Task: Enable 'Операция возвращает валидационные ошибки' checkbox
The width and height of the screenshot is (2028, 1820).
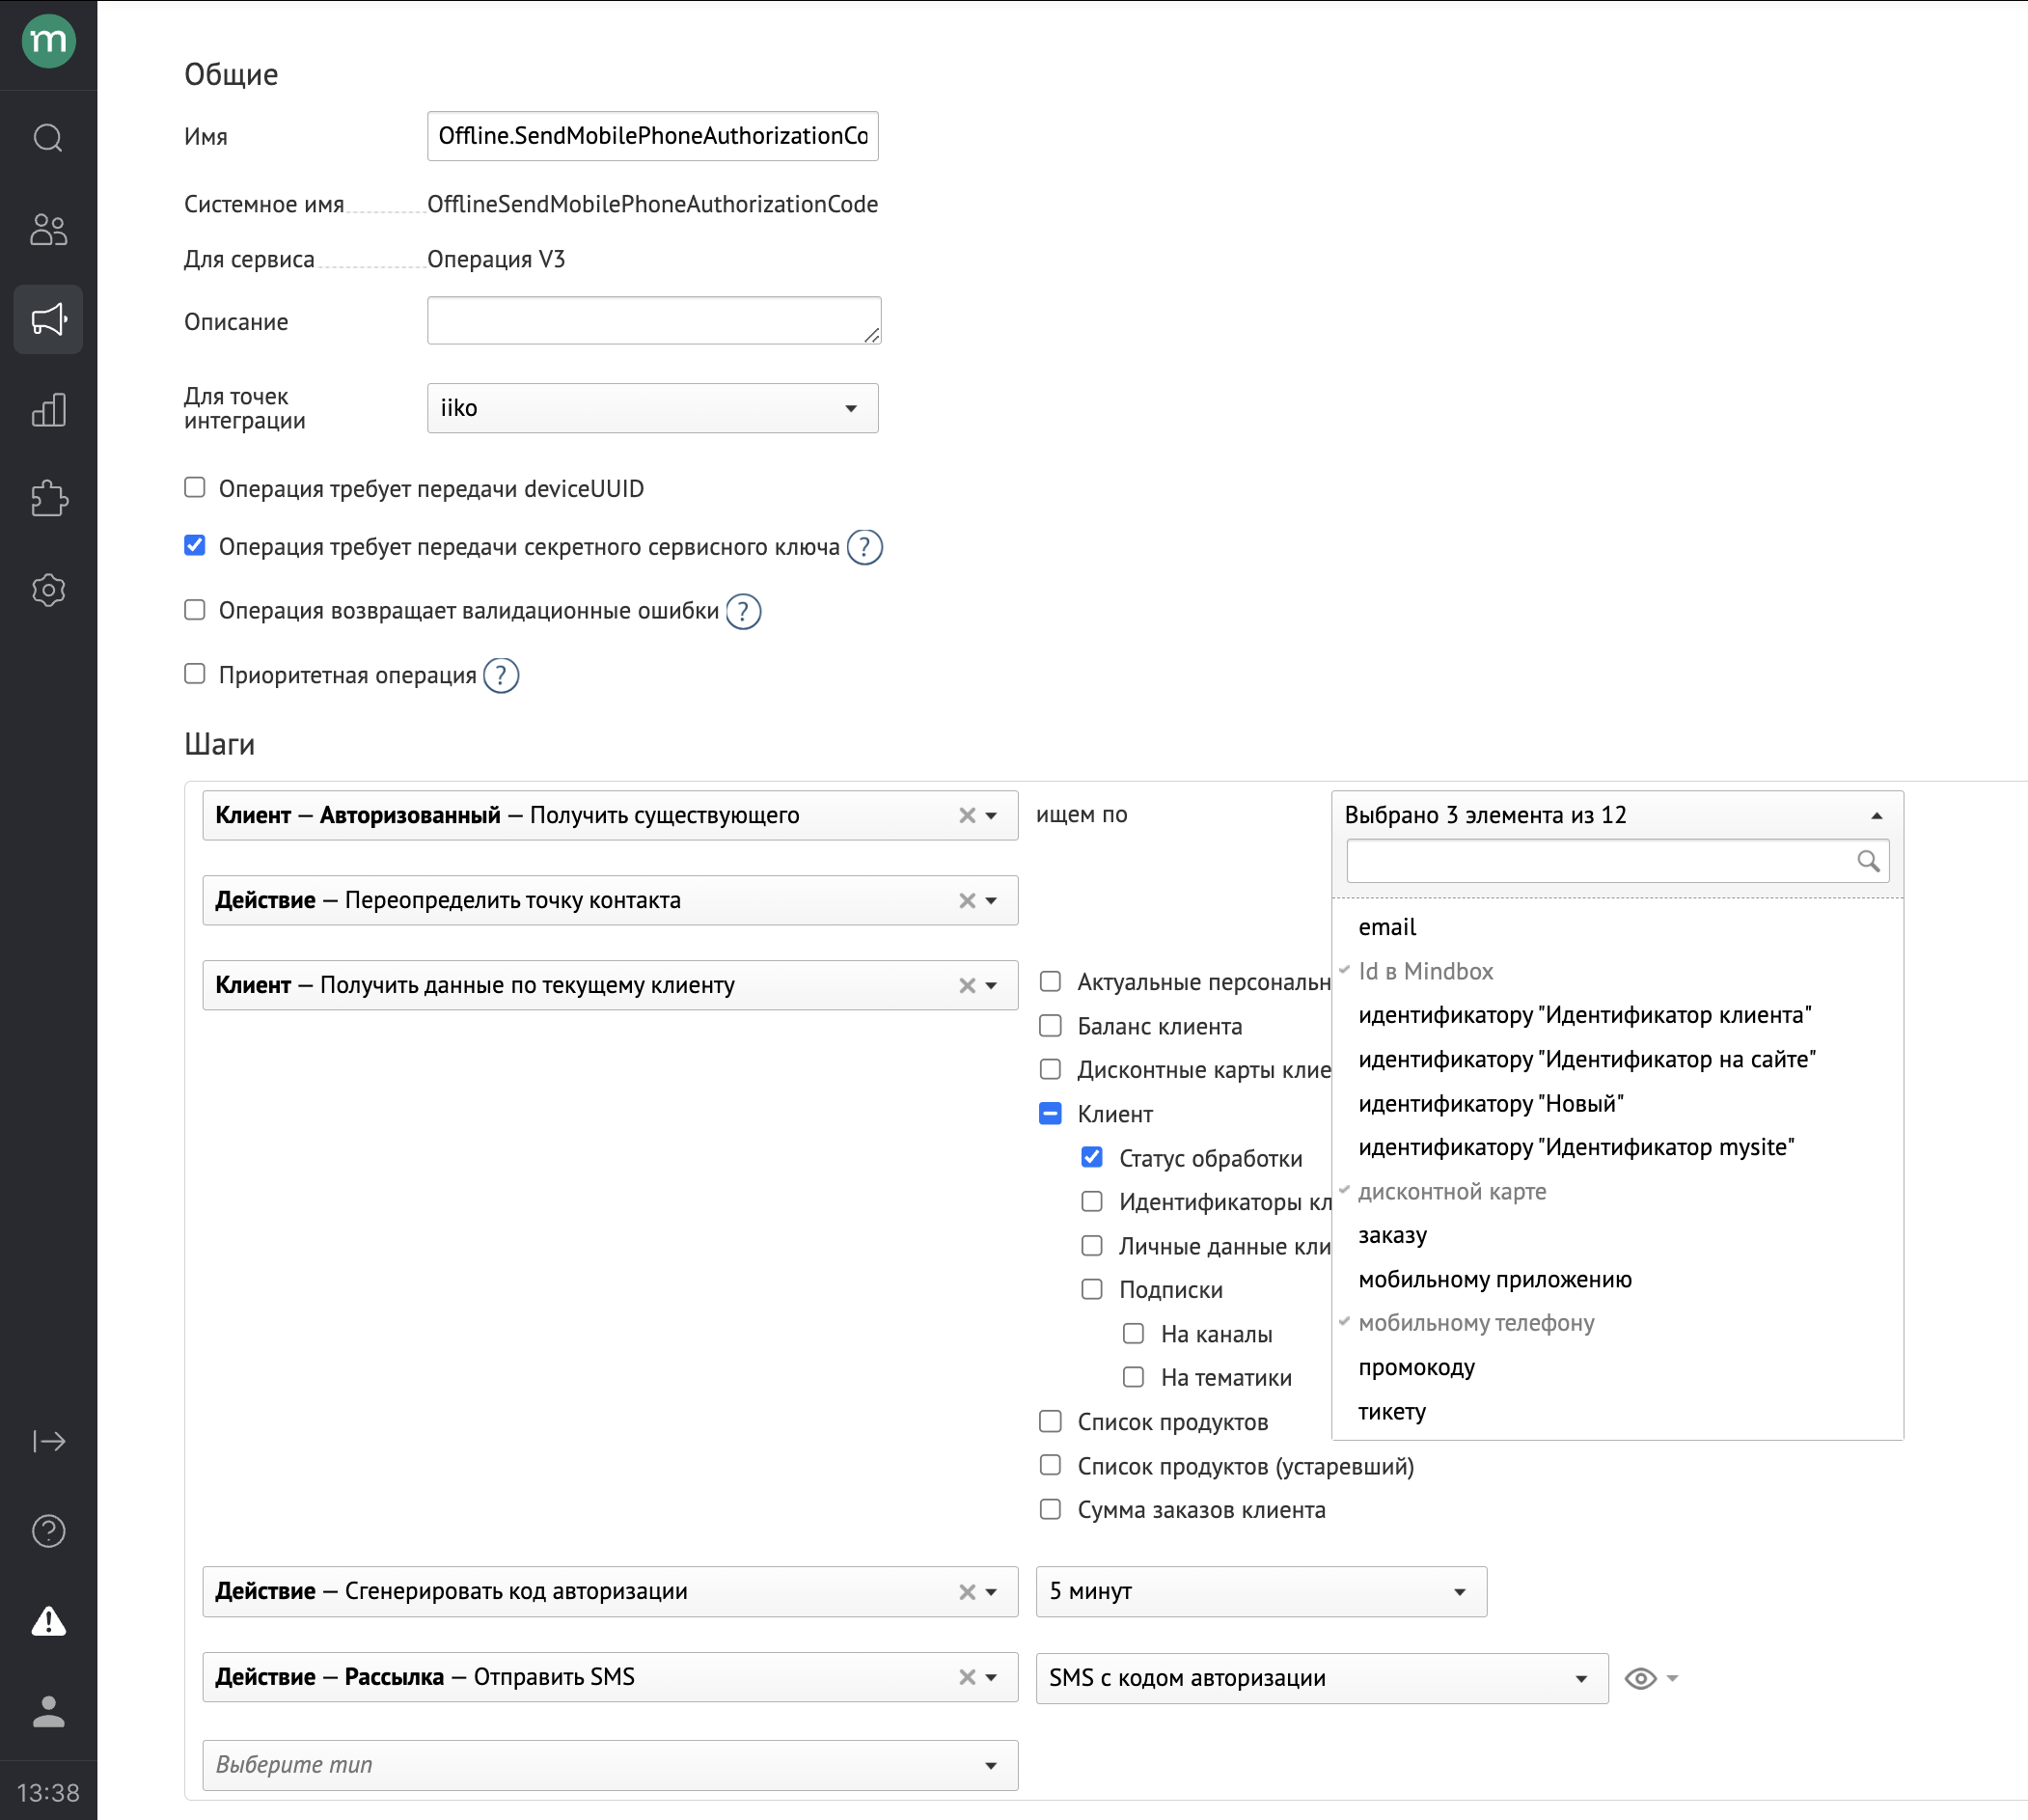Action: click(x=195, y=610)
